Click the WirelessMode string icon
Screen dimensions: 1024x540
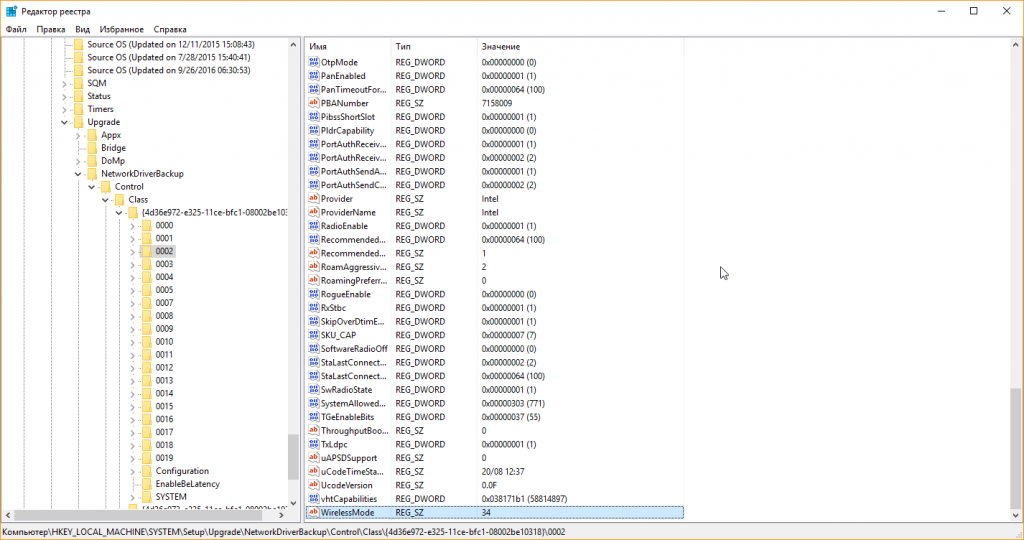click(313, 512)
